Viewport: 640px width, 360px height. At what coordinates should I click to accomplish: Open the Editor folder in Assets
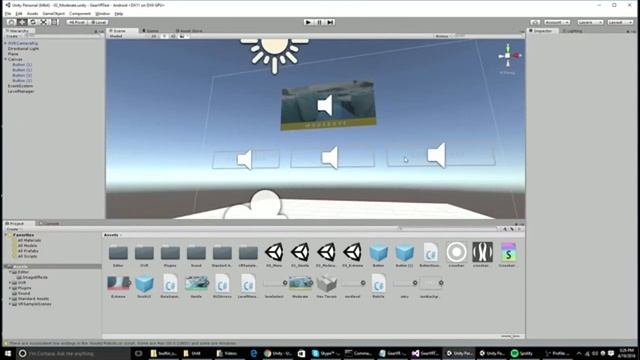coord(118,255)
